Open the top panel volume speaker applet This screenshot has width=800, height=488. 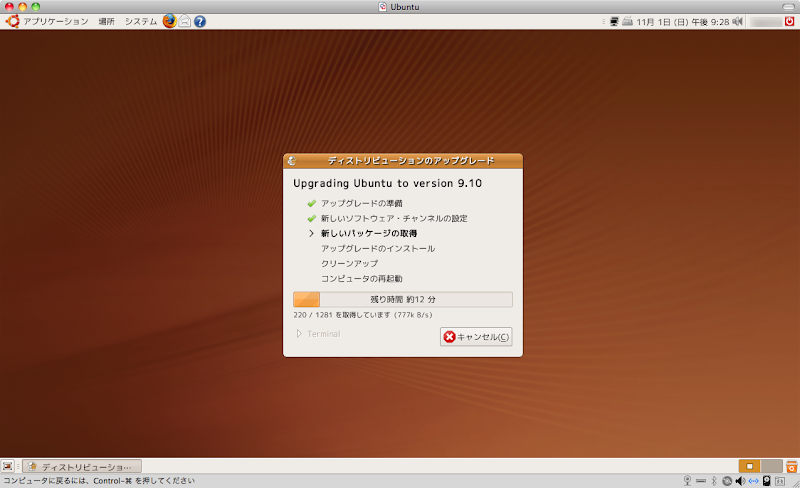click(x=737, y=21)
